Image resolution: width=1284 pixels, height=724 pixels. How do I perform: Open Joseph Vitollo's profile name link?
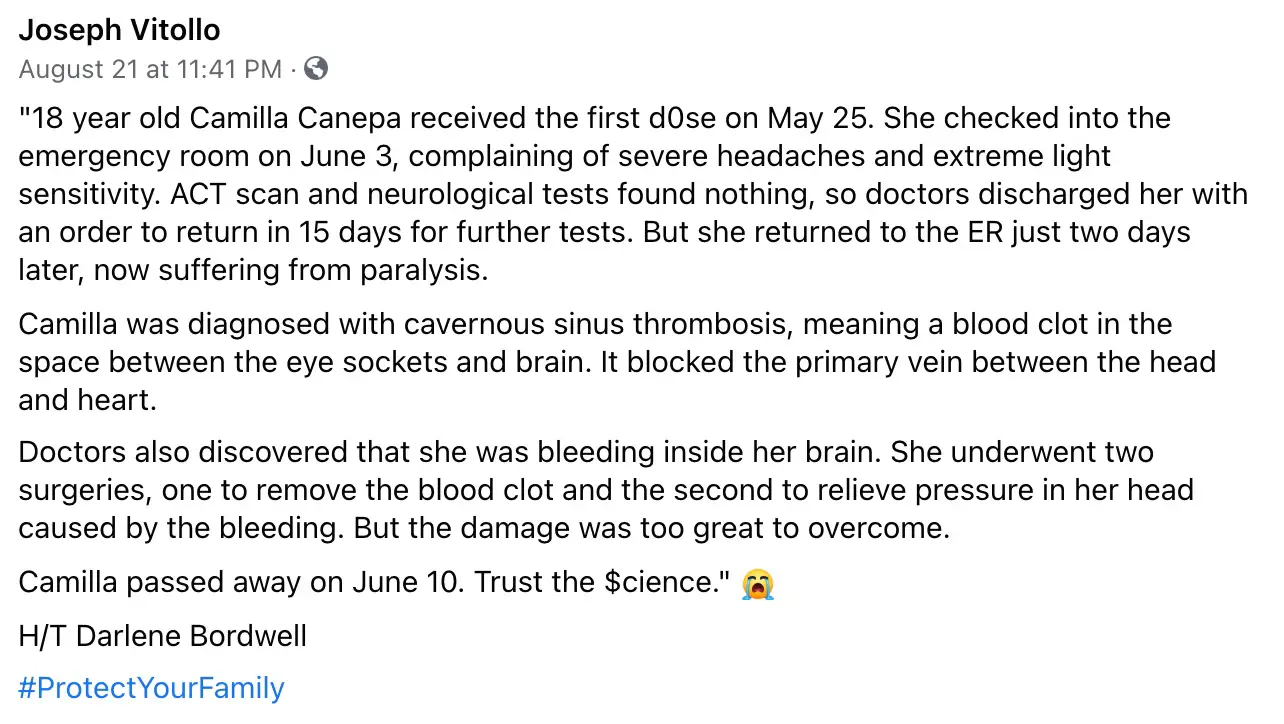(119, 31)
